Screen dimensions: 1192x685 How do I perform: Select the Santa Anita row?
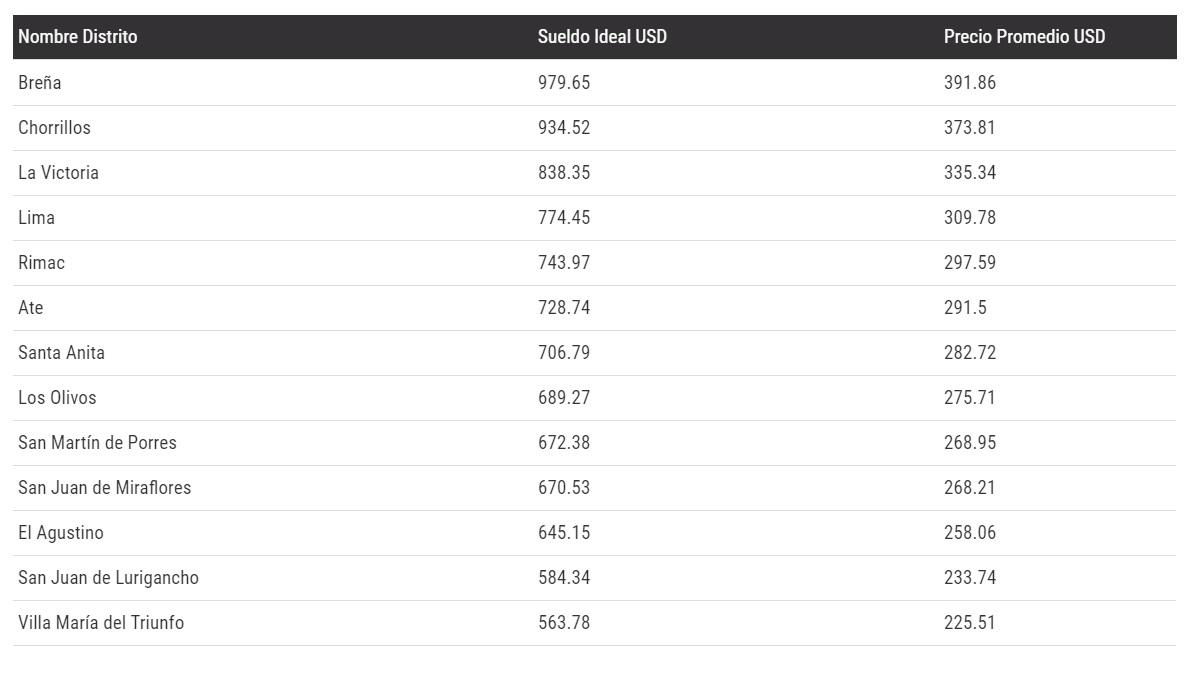coord(61,353)
